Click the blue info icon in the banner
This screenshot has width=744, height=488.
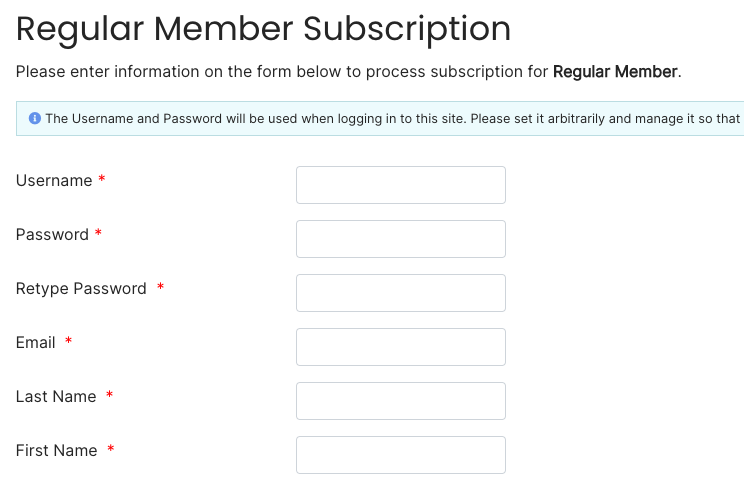tap(35, 118)
